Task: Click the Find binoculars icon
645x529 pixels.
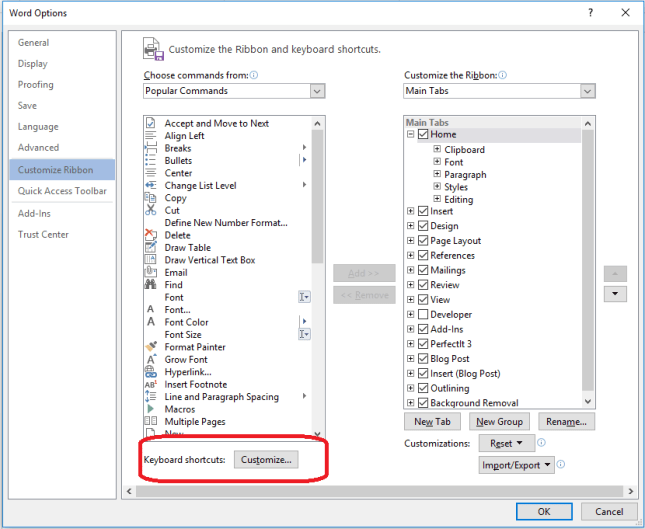Action: (151, 284)
